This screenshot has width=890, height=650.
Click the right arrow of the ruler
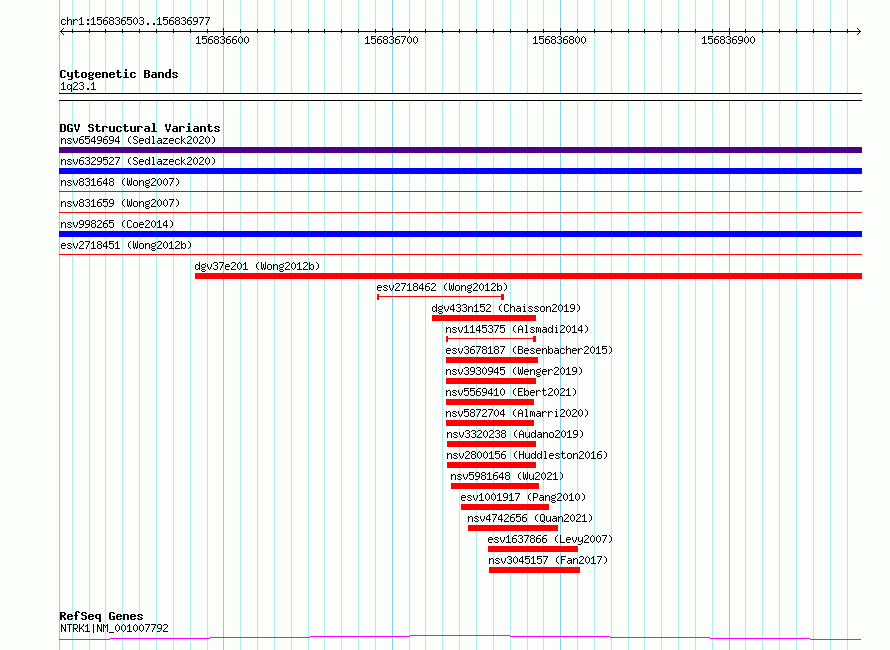859,32
